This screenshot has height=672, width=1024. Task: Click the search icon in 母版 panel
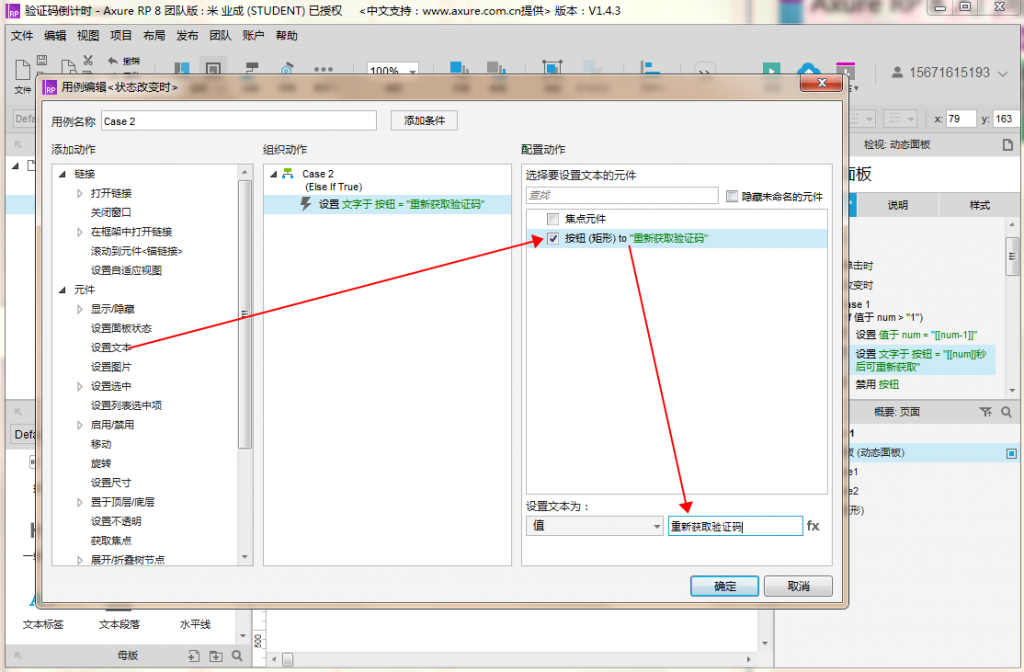(x=237, y=656)
